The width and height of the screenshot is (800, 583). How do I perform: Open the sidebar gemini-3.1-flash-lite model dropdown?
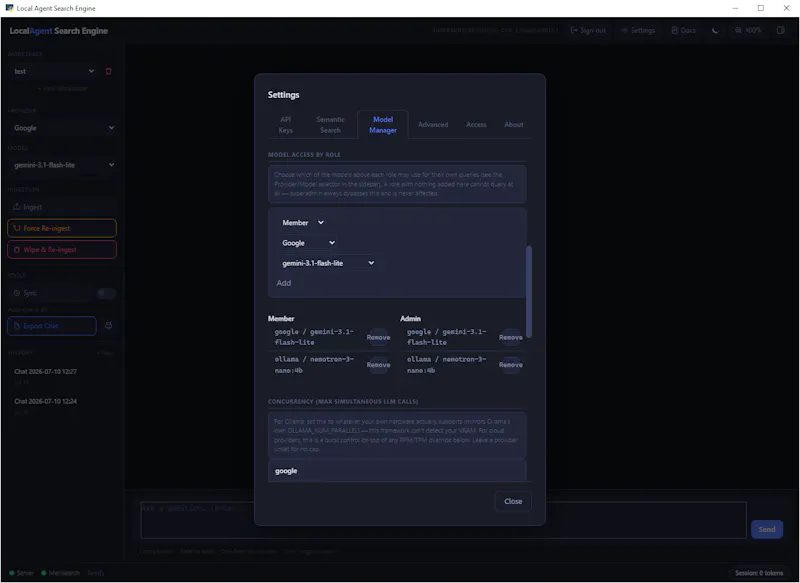pos(63,165)
